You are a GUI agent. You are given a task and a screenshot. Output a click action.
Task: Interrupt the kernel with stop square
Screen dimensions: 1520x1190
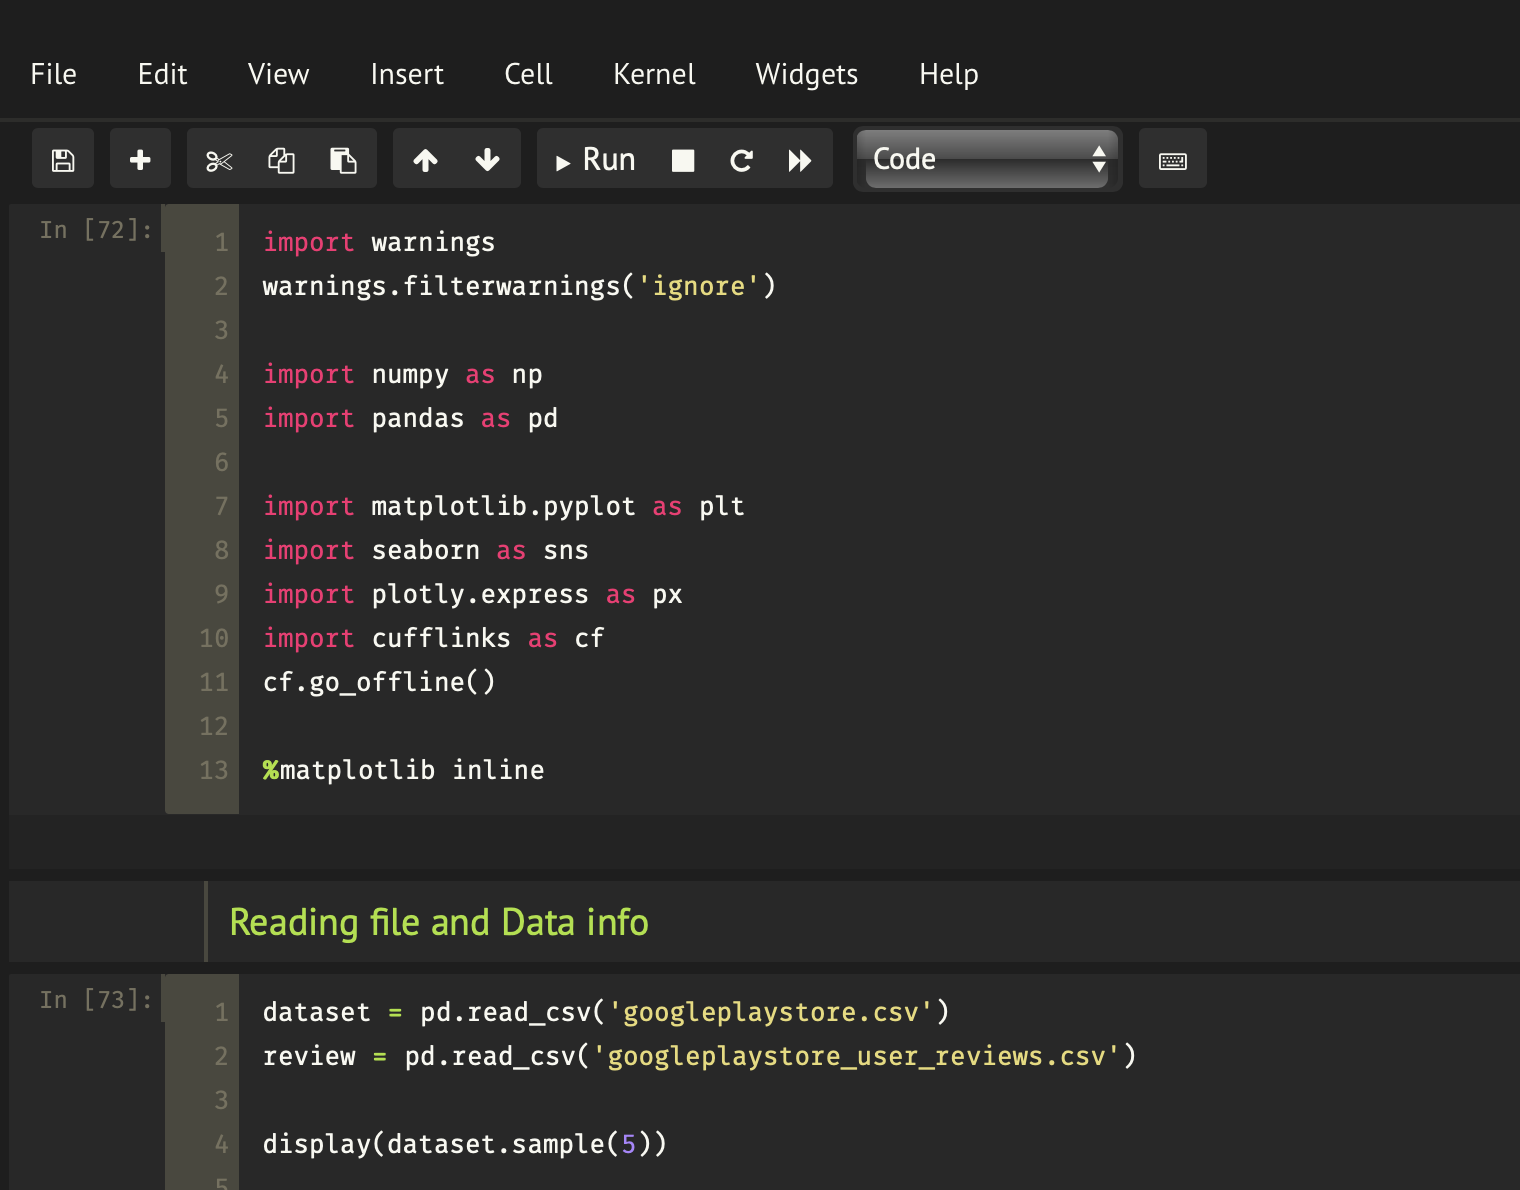(683, 160)
